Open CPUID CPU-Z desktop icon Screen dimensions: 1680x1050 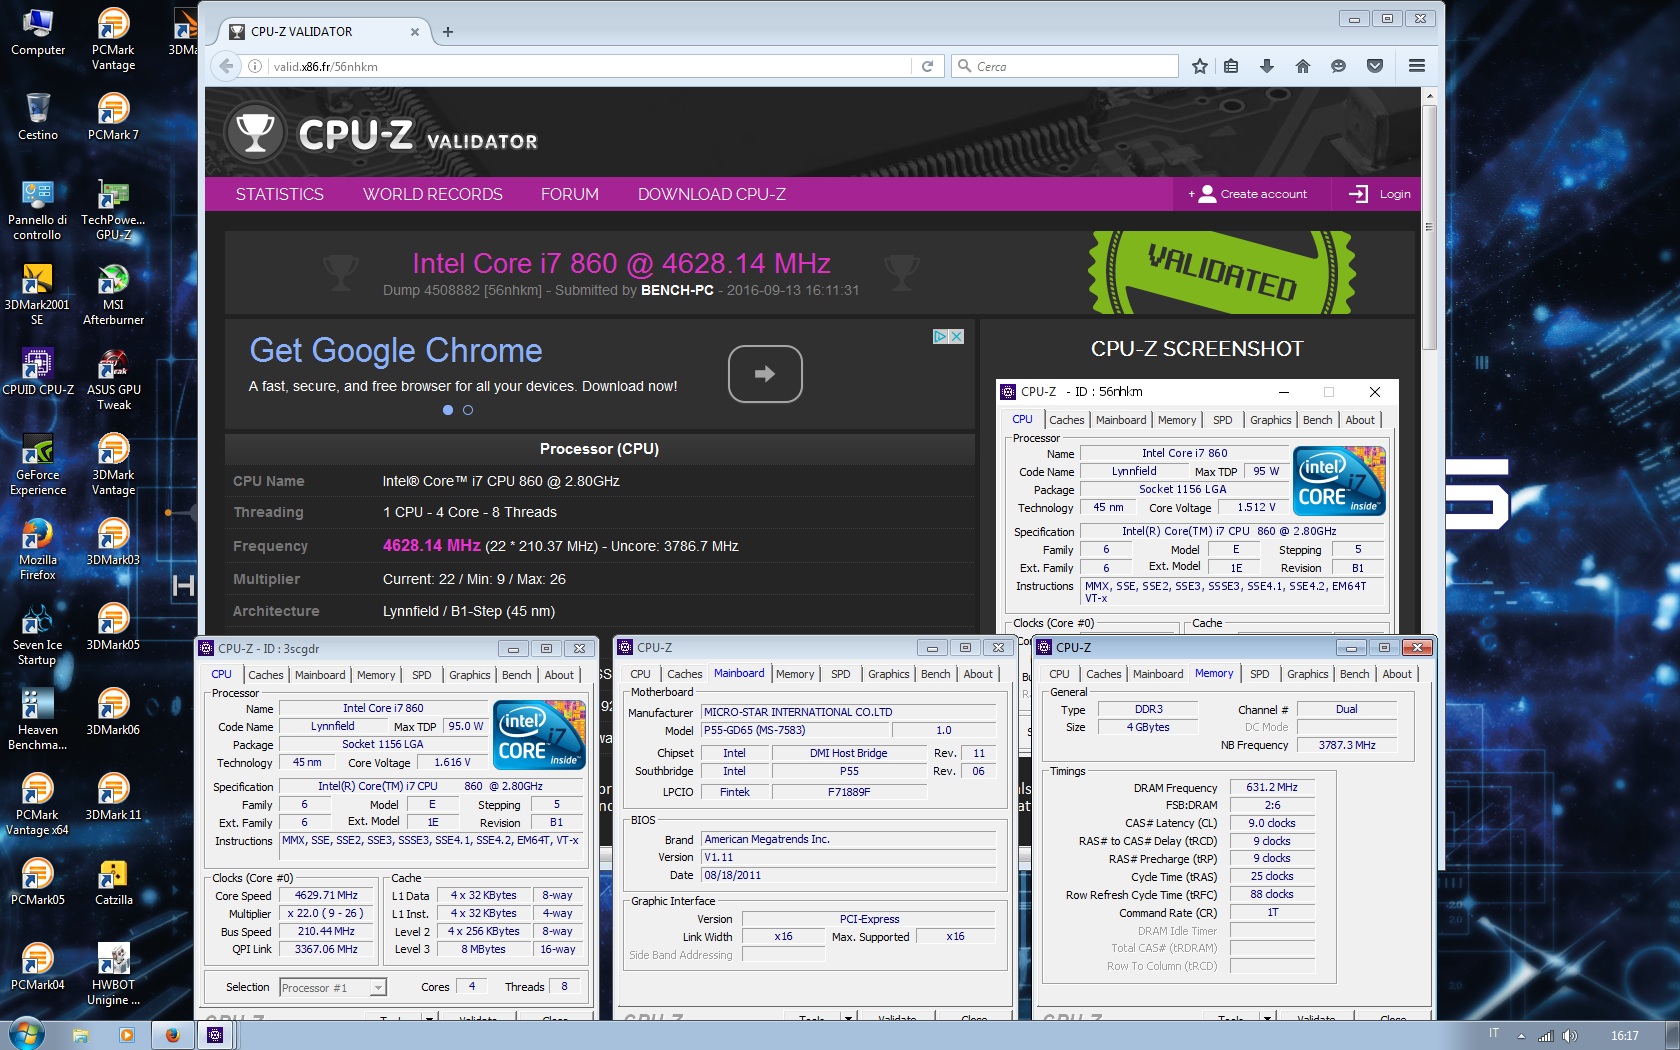[38, 371]
